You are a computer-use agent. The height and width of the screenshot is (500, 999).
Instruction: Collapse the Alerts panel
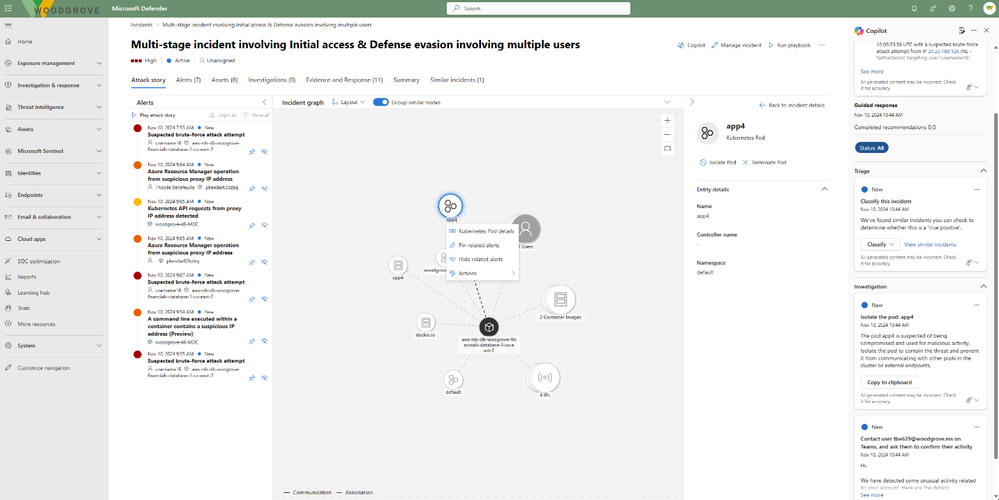coord(264,102)
